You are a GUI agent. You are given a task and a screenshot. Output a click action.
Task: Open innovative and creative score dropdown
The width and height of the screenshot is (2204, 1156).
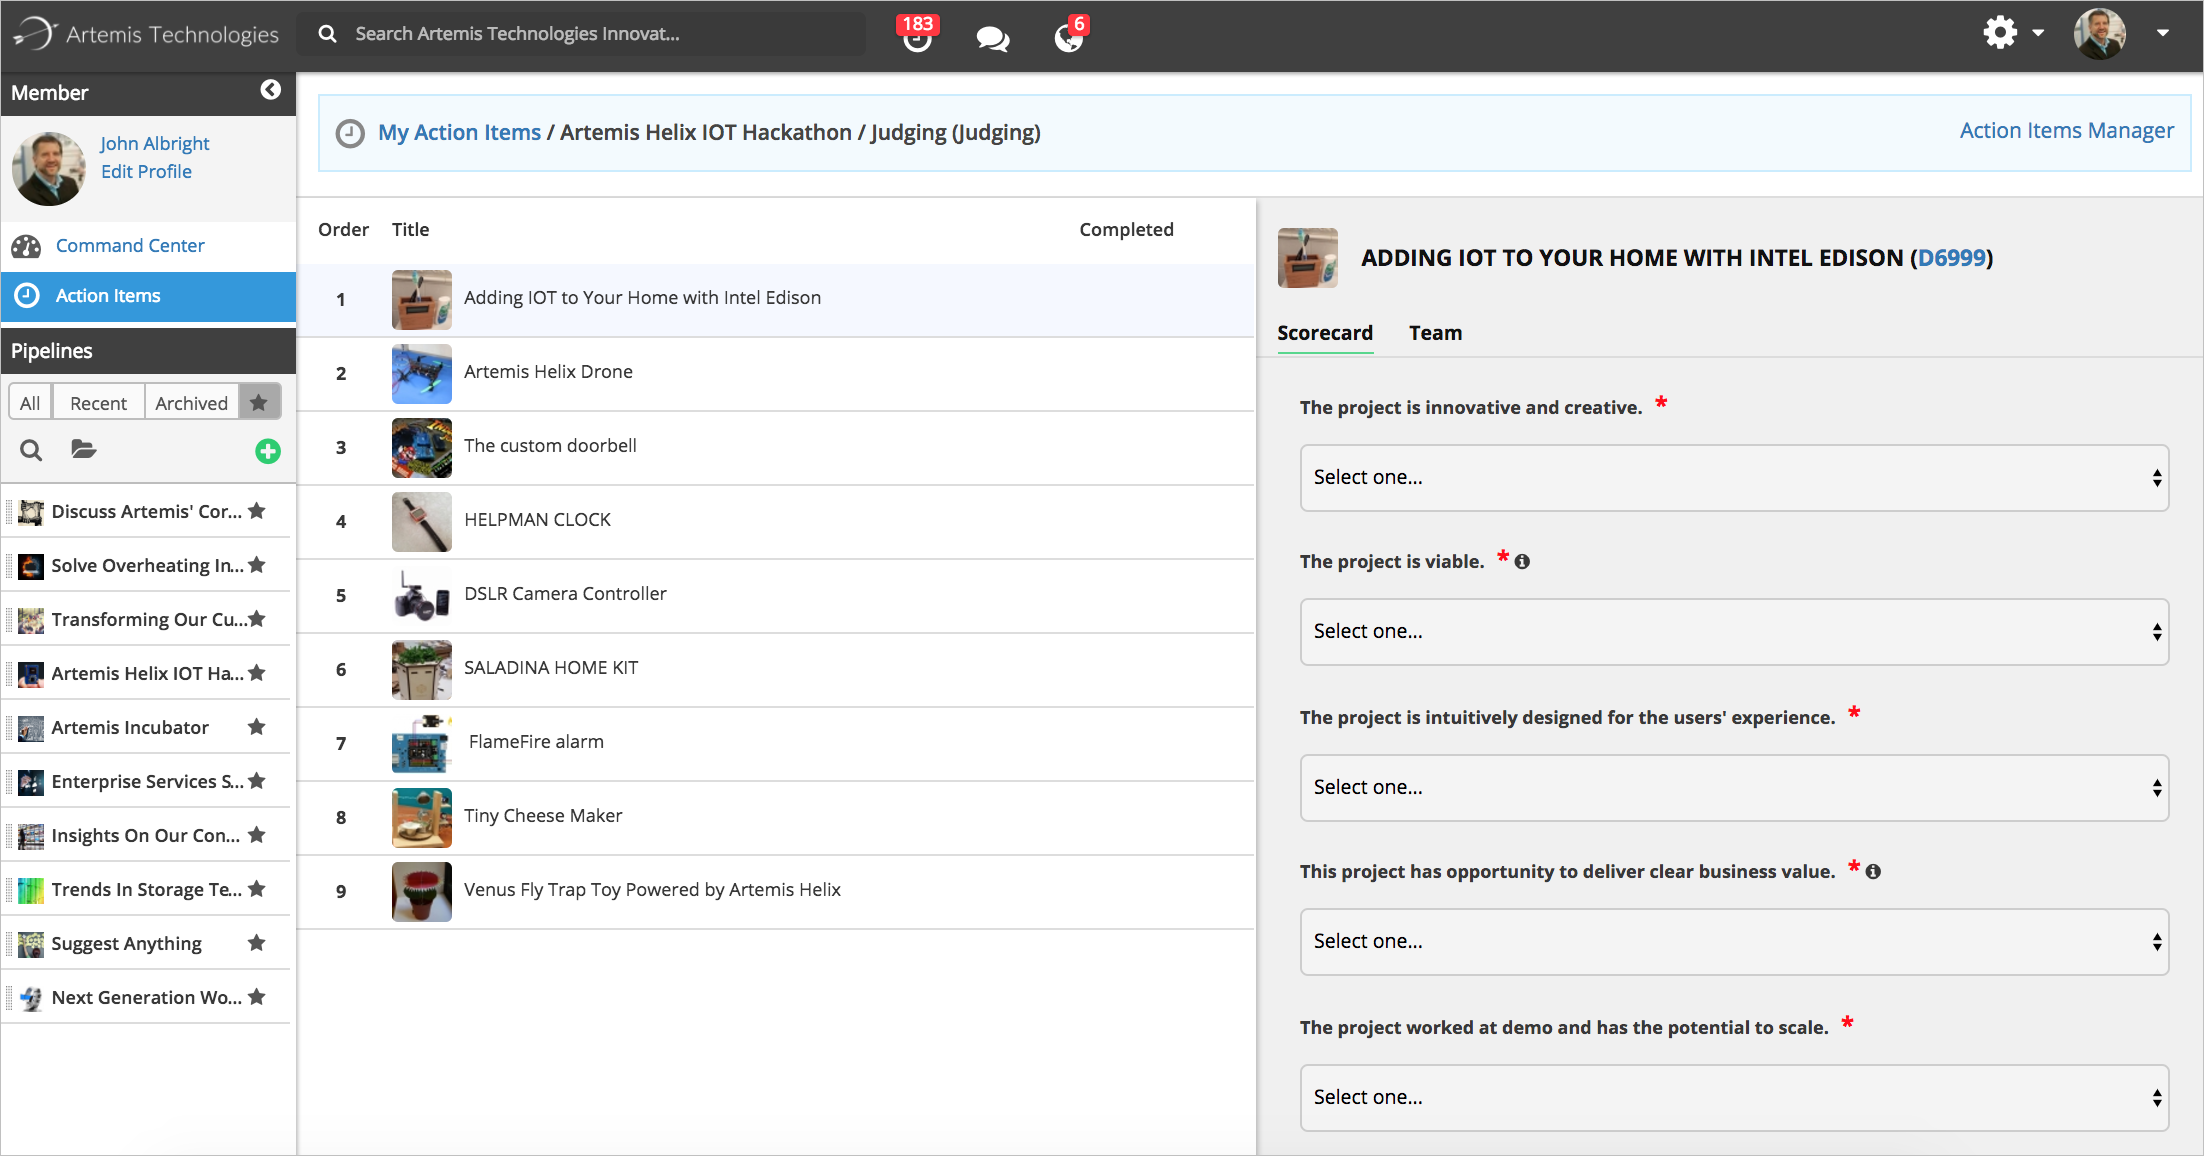pos(1734,478)
